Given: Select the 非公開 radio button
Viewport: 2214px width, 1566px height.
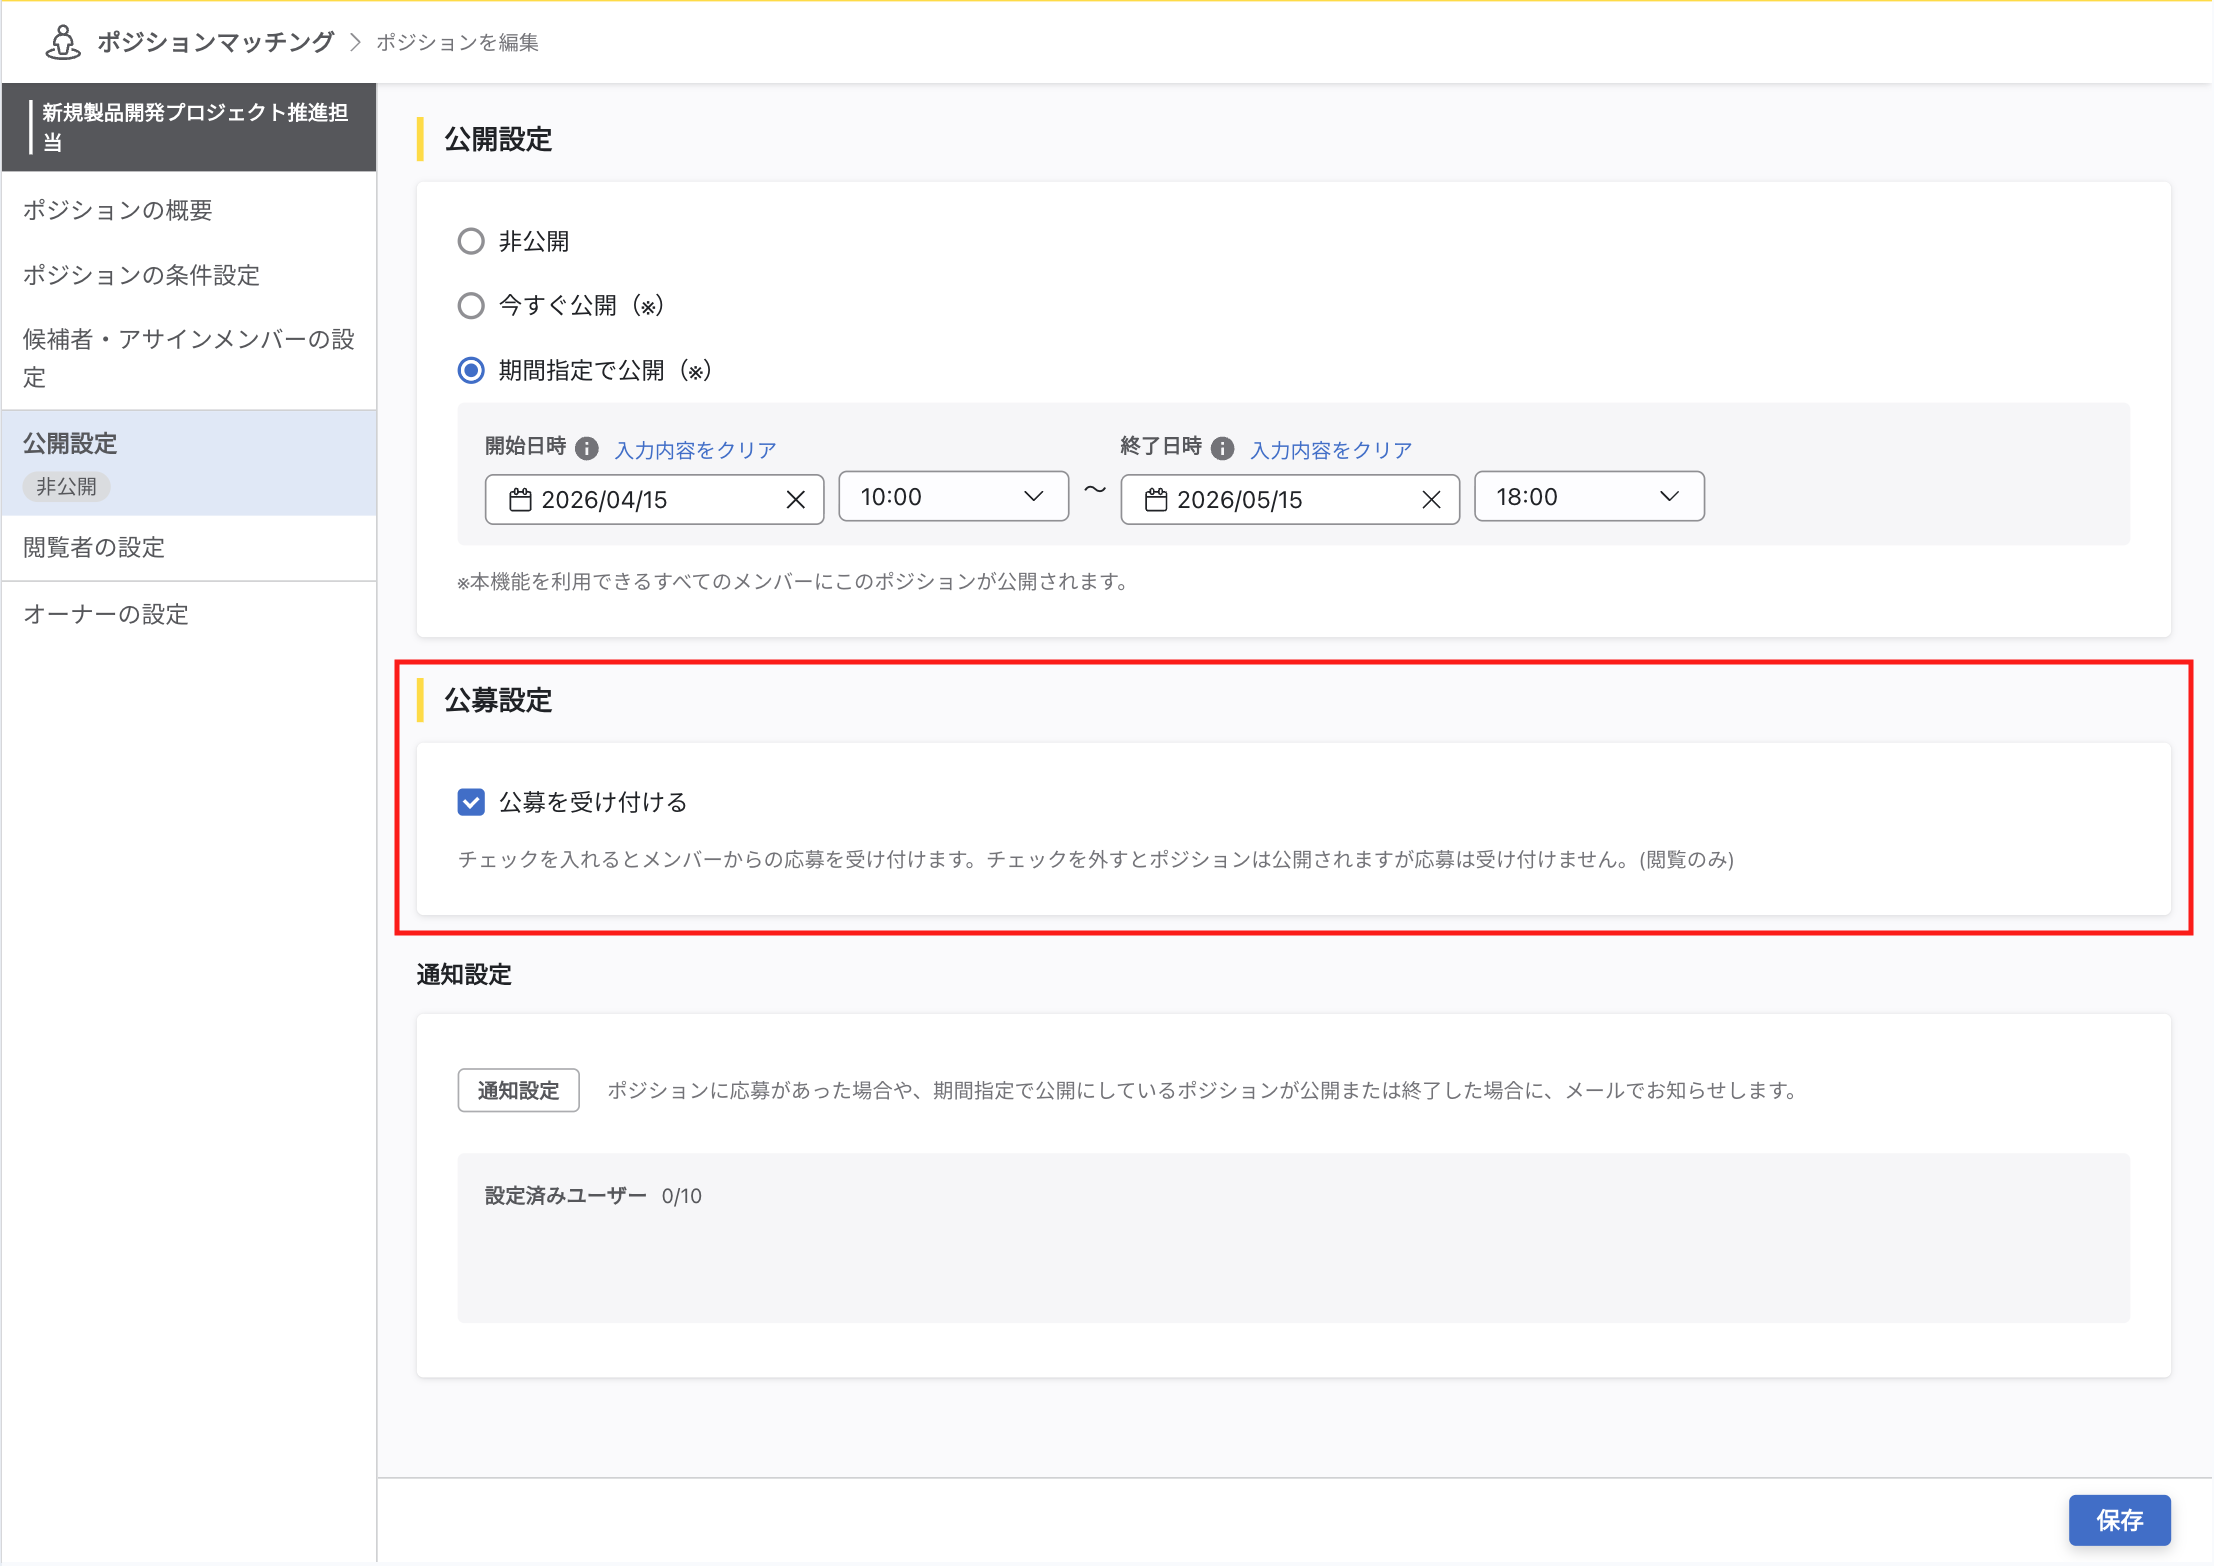Looking at the screenshot, I should (471, 240).
